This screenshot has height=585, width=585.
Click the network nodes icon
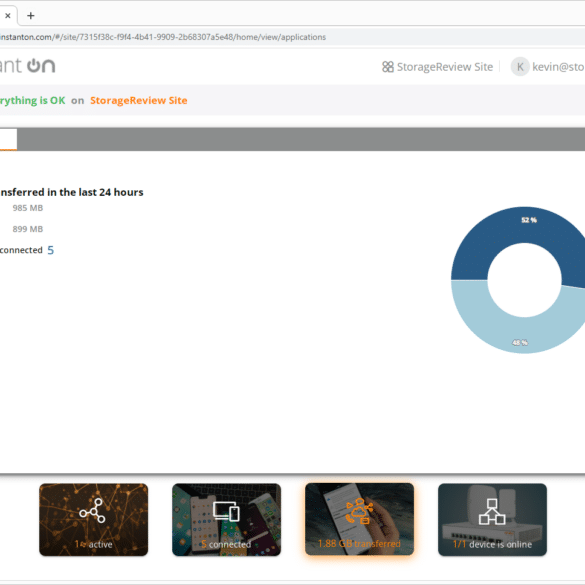[x=92, y=511]
